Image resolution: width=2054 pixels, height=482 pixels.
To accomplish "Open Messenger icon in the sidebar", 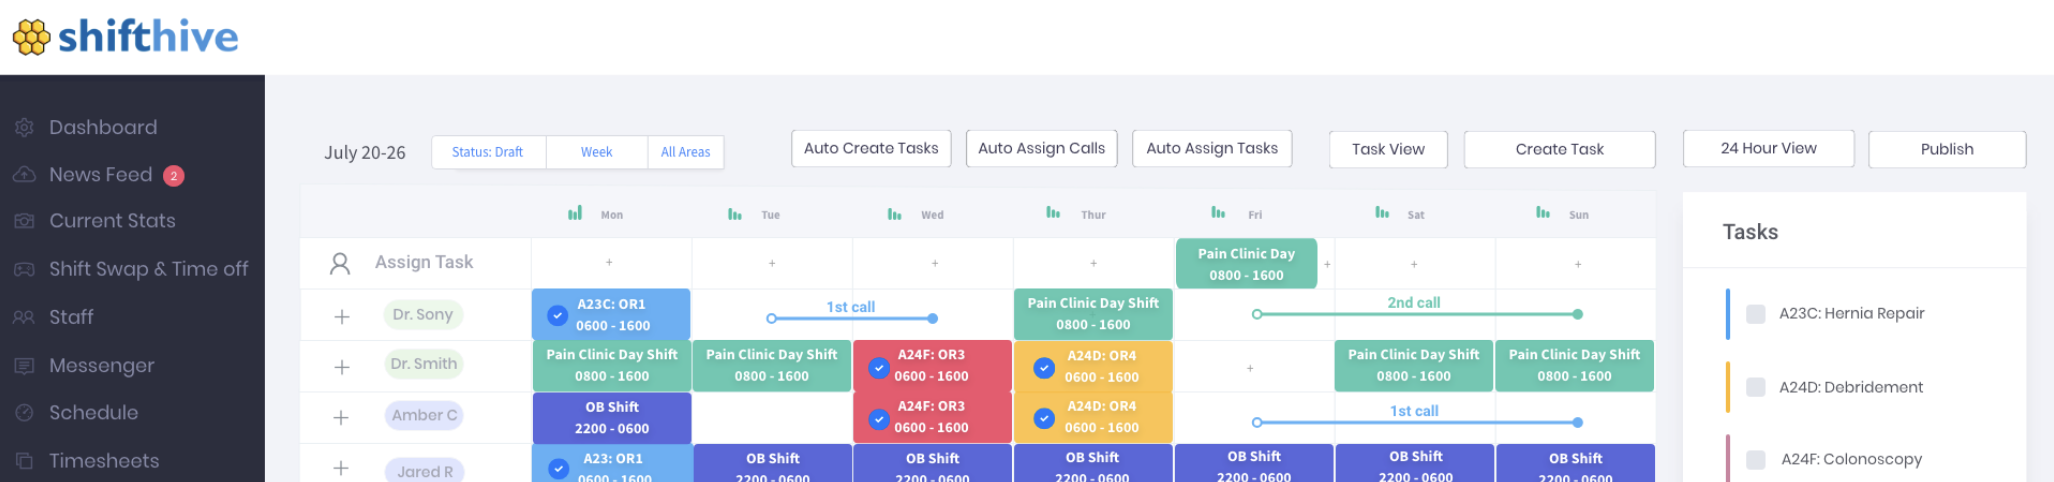I will (x=25, y=366).
